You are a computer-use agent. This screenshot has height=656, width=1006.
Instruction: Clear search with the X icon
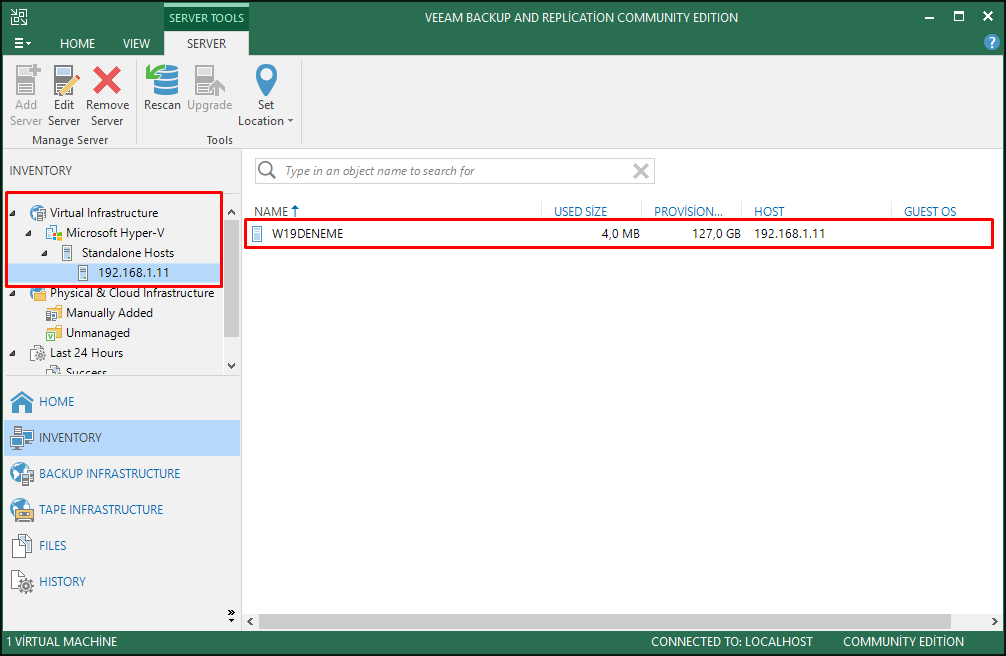641,171
